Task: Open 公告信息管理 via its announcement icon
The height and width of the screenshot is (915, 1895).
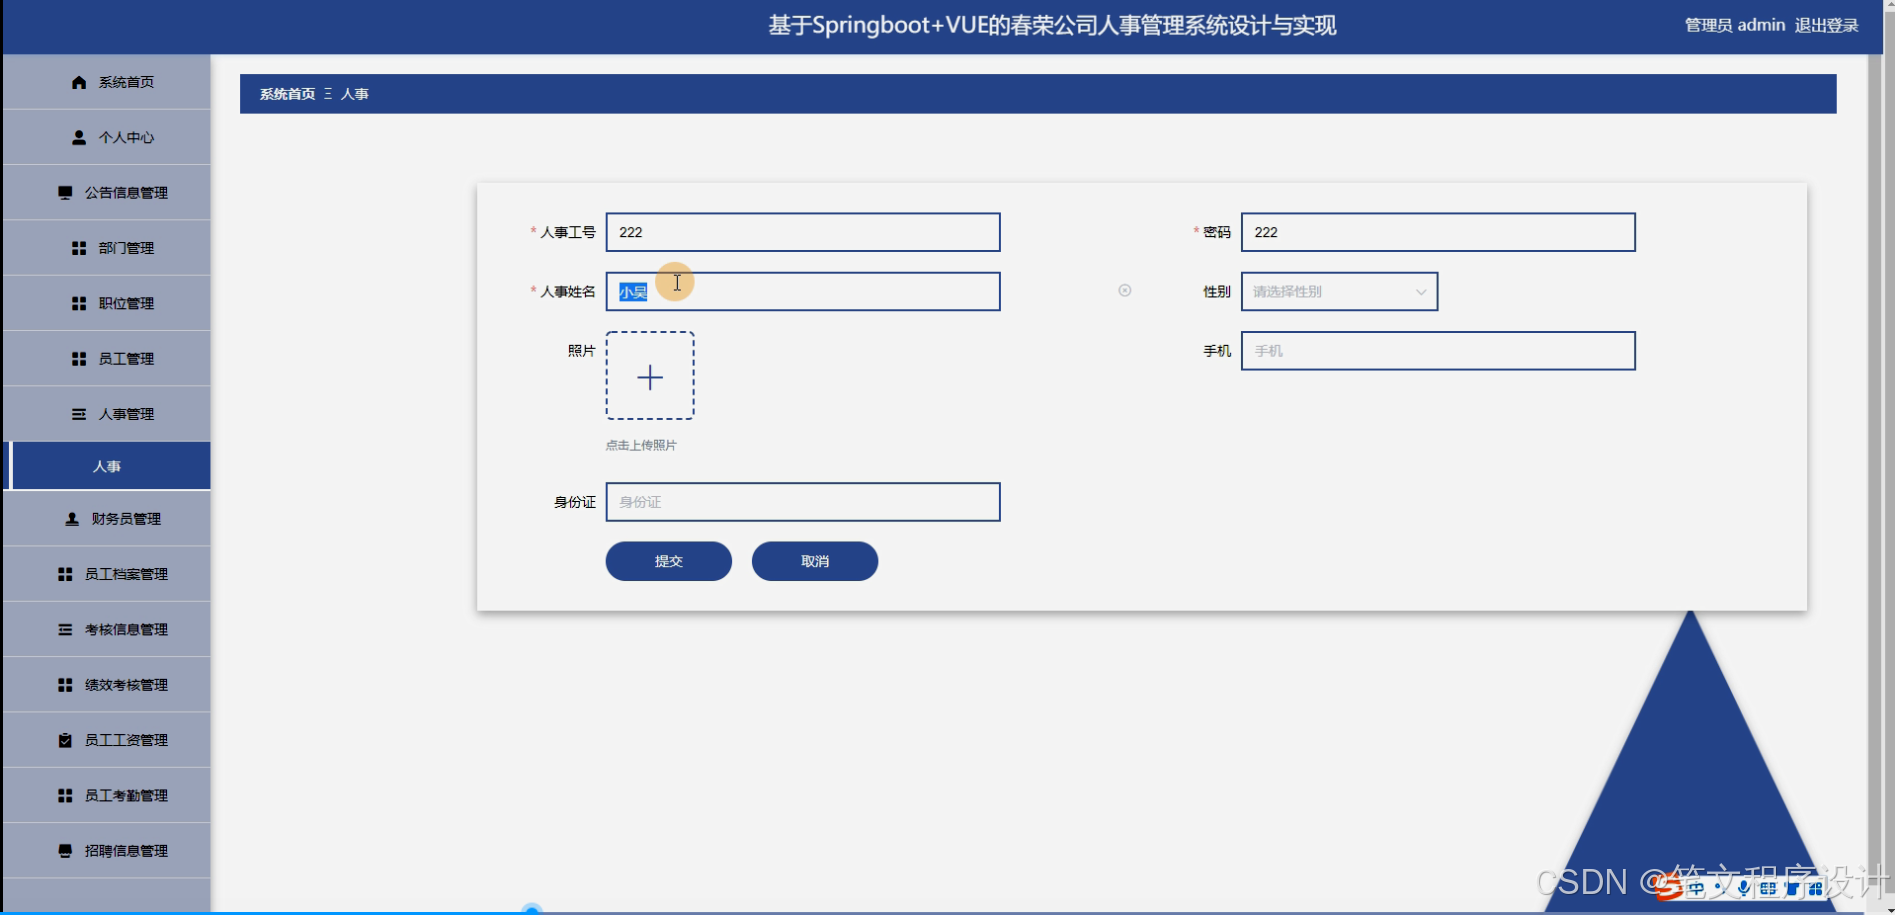Action: (x=66, y=192)
